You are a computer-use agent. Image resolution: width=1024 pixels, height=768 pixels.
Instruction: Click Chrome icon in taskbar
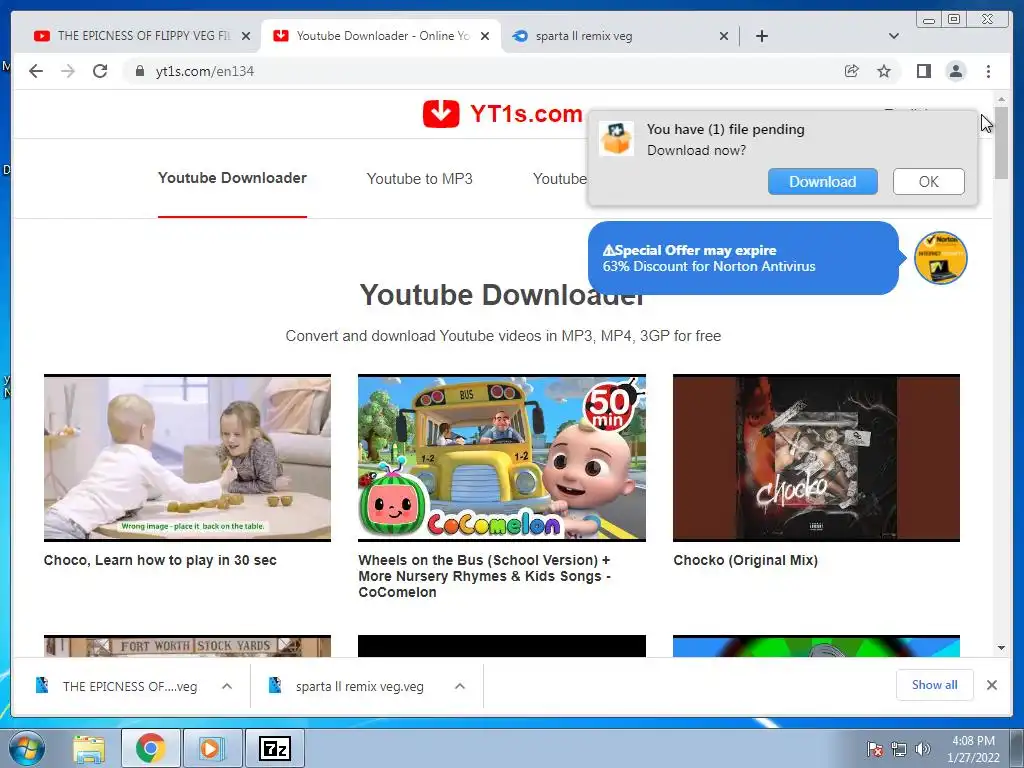[x=150, y=748]
